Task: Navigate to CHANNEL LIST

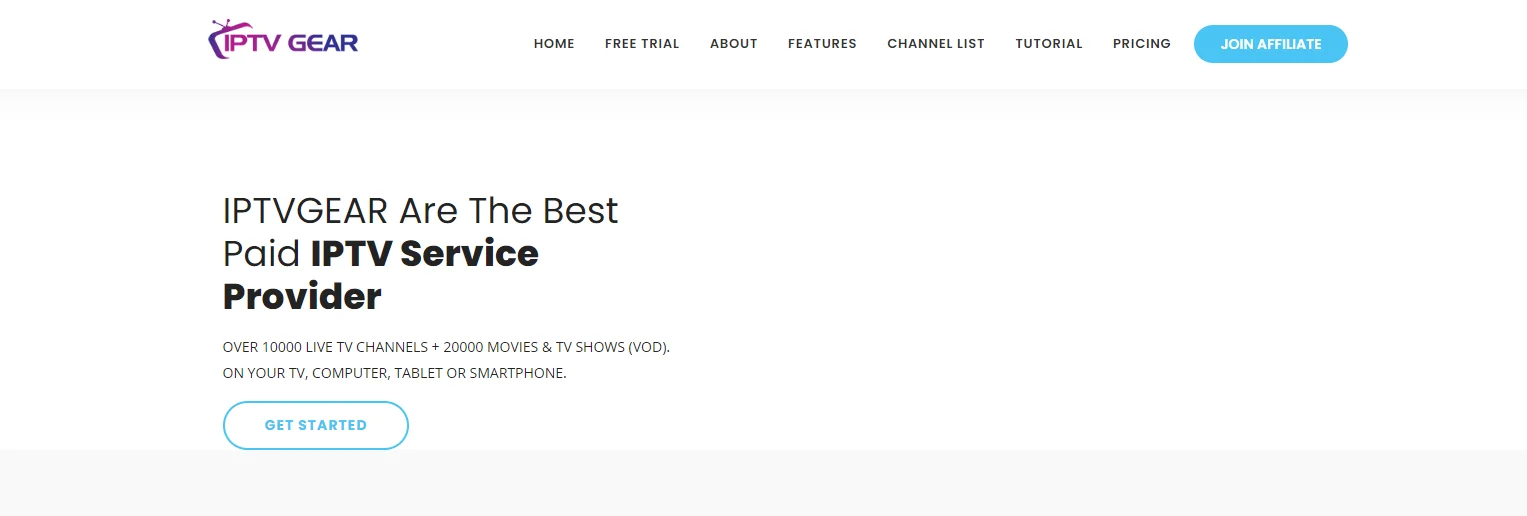Action: click(x=935, y=44)
